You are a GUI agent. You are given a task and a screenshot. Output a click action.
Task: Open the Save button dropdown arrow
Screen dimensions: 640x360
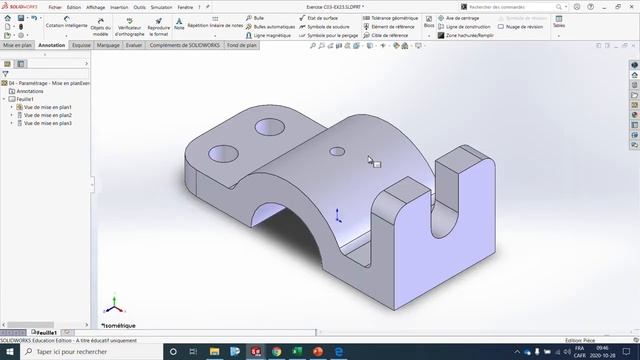pos(27,18)
